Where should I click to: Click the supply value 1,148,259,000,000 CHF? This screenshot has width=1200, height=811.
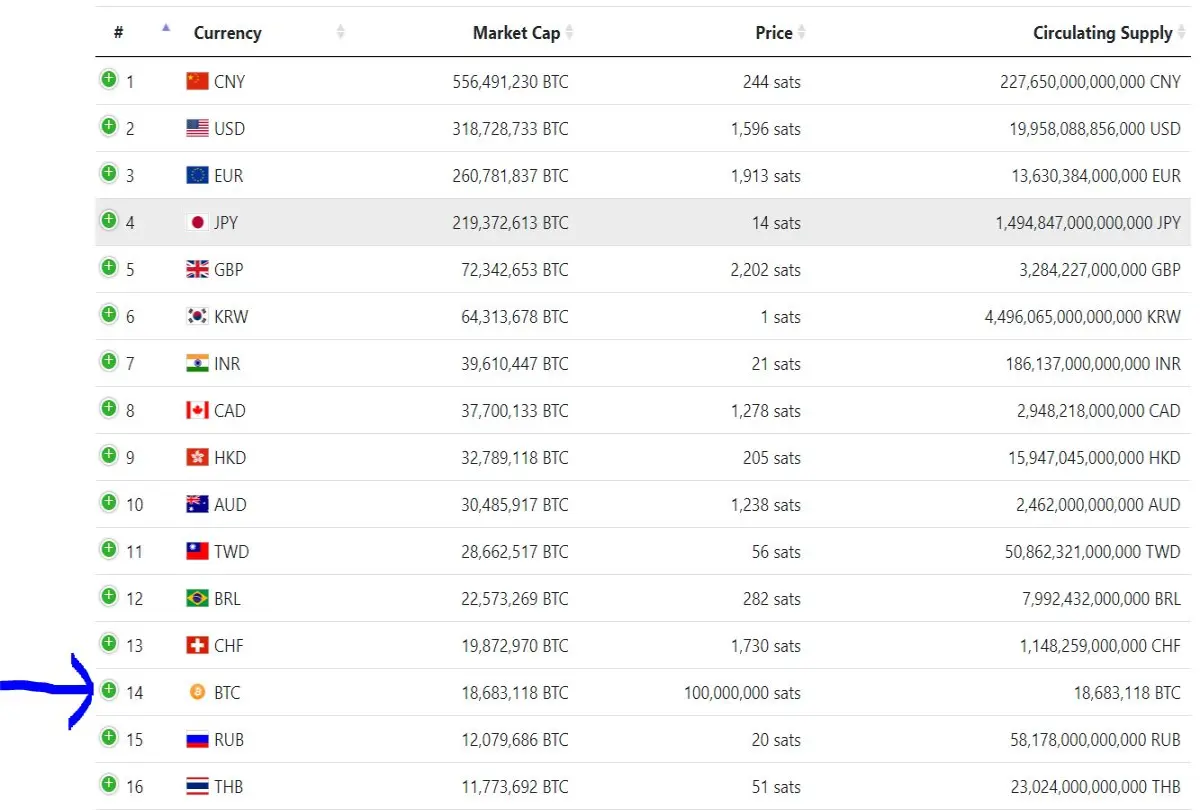[x=1100, y=646]
